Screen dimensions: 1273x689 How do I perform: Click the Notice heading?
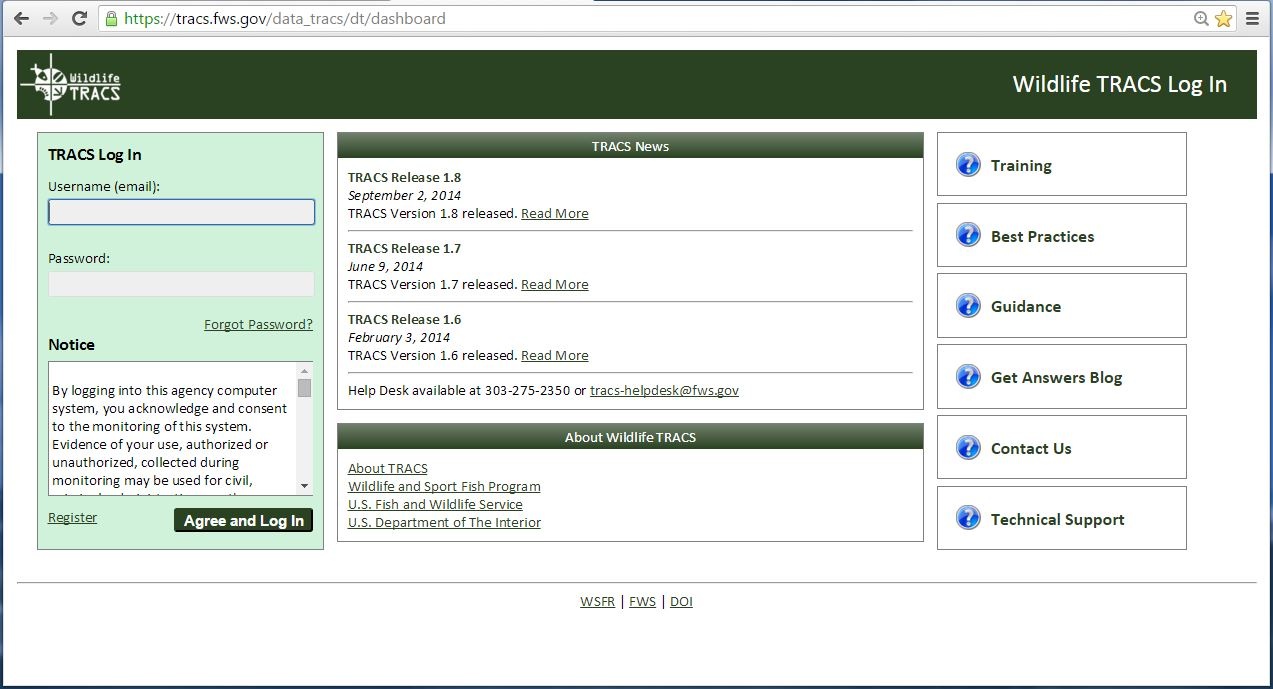71,344
